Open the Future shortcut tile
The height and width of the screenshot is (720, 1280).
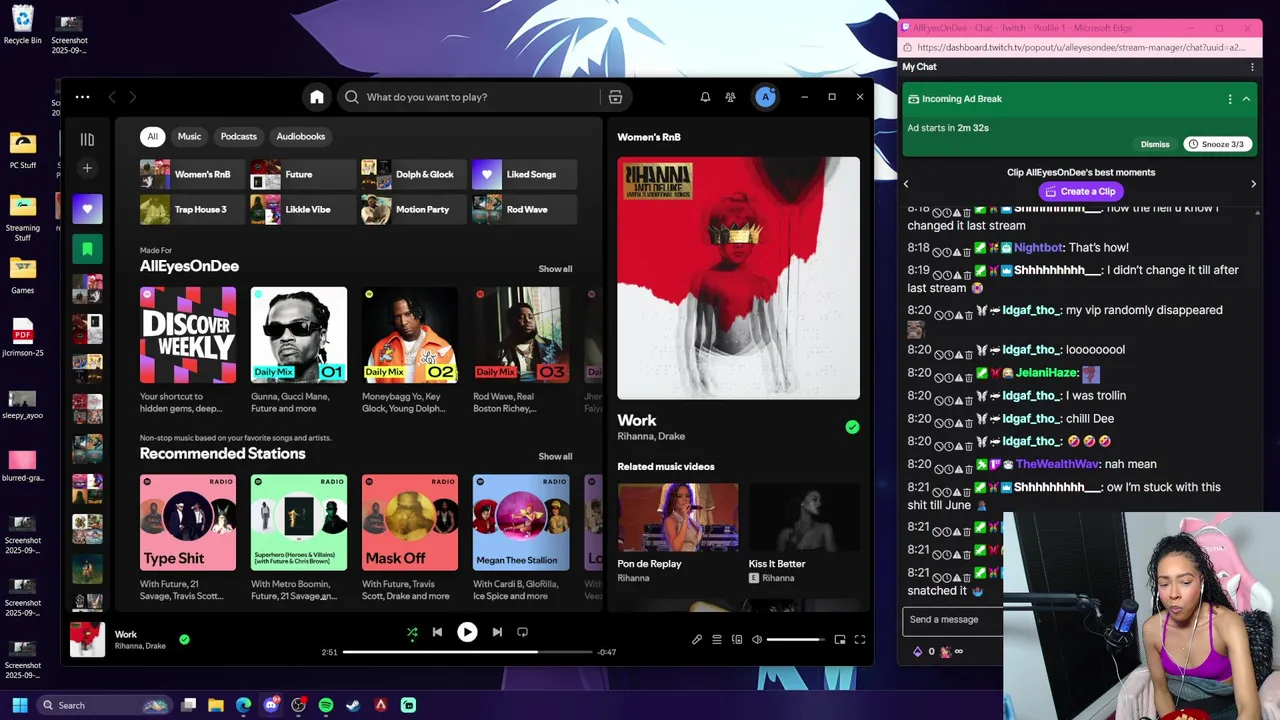click(x=303, y=174)
